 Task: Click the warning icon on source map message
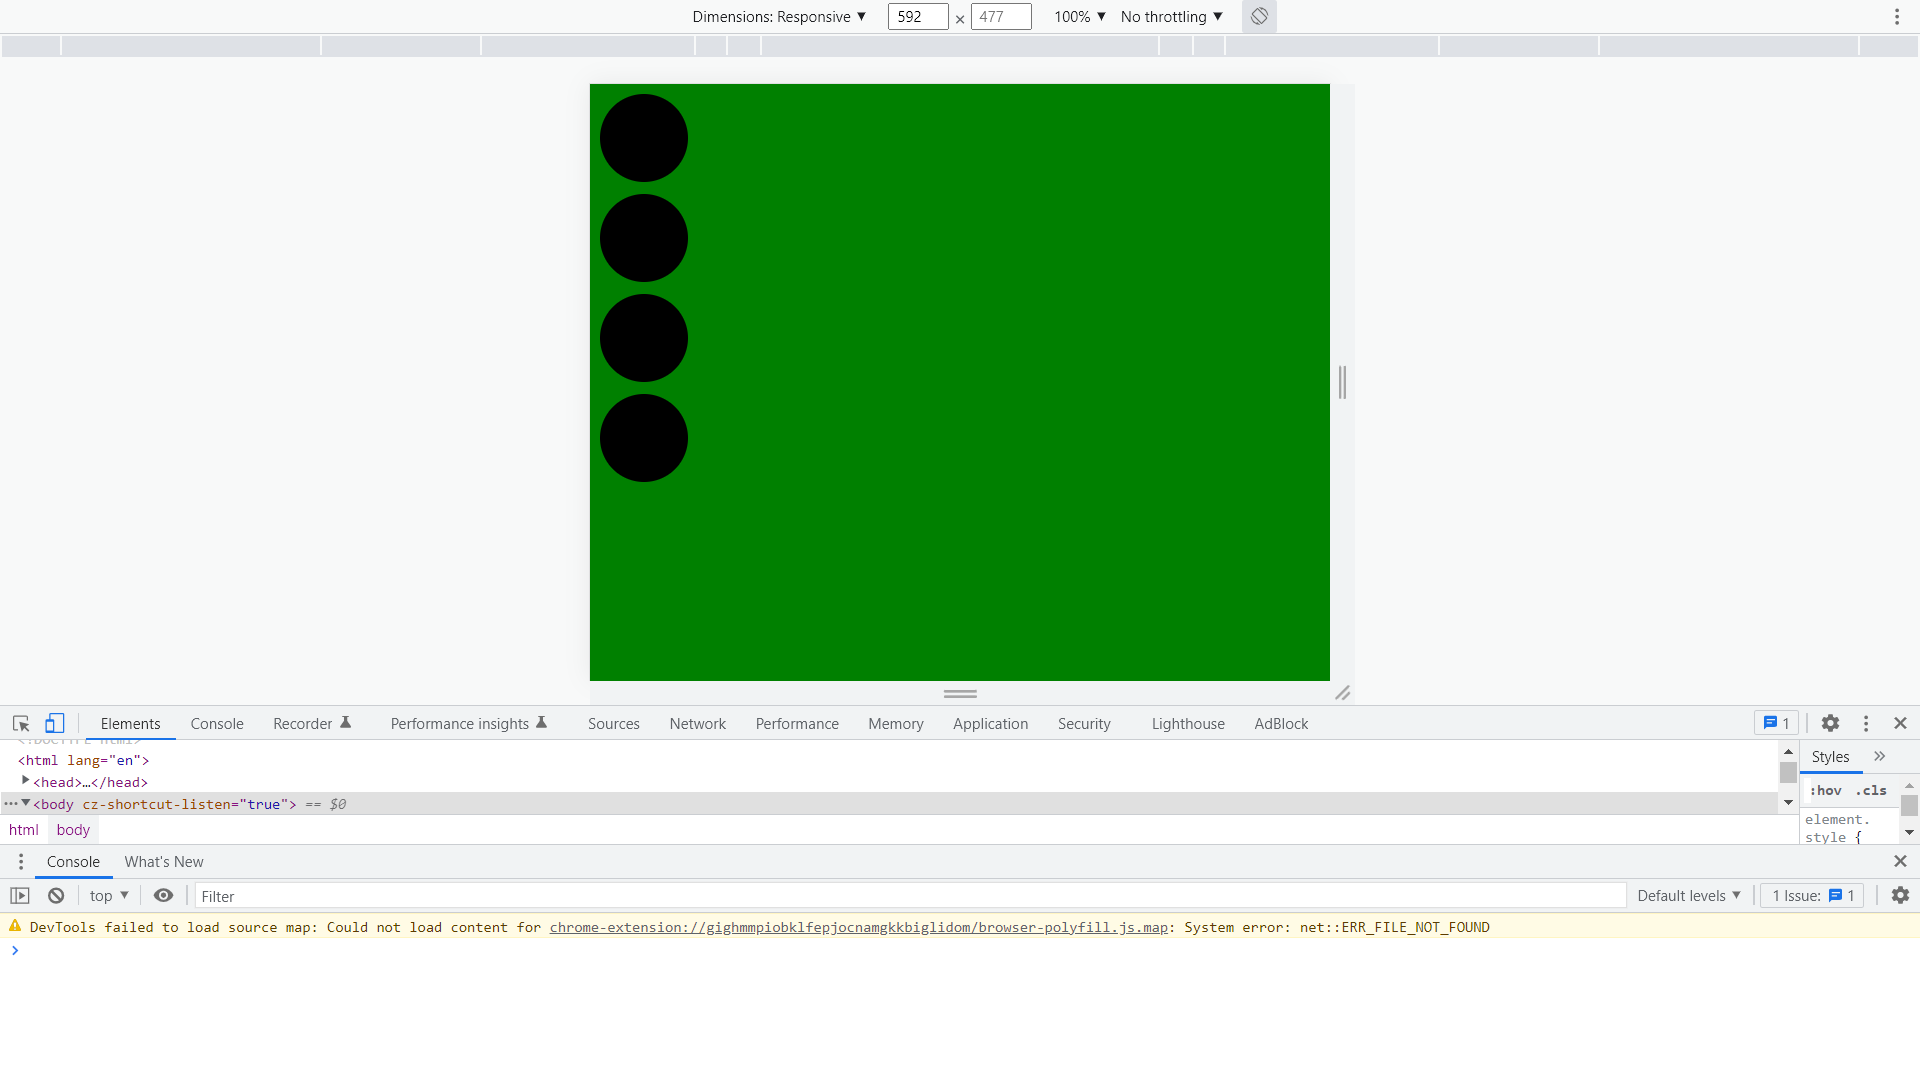pyautogui.click(x=15, y=927)
